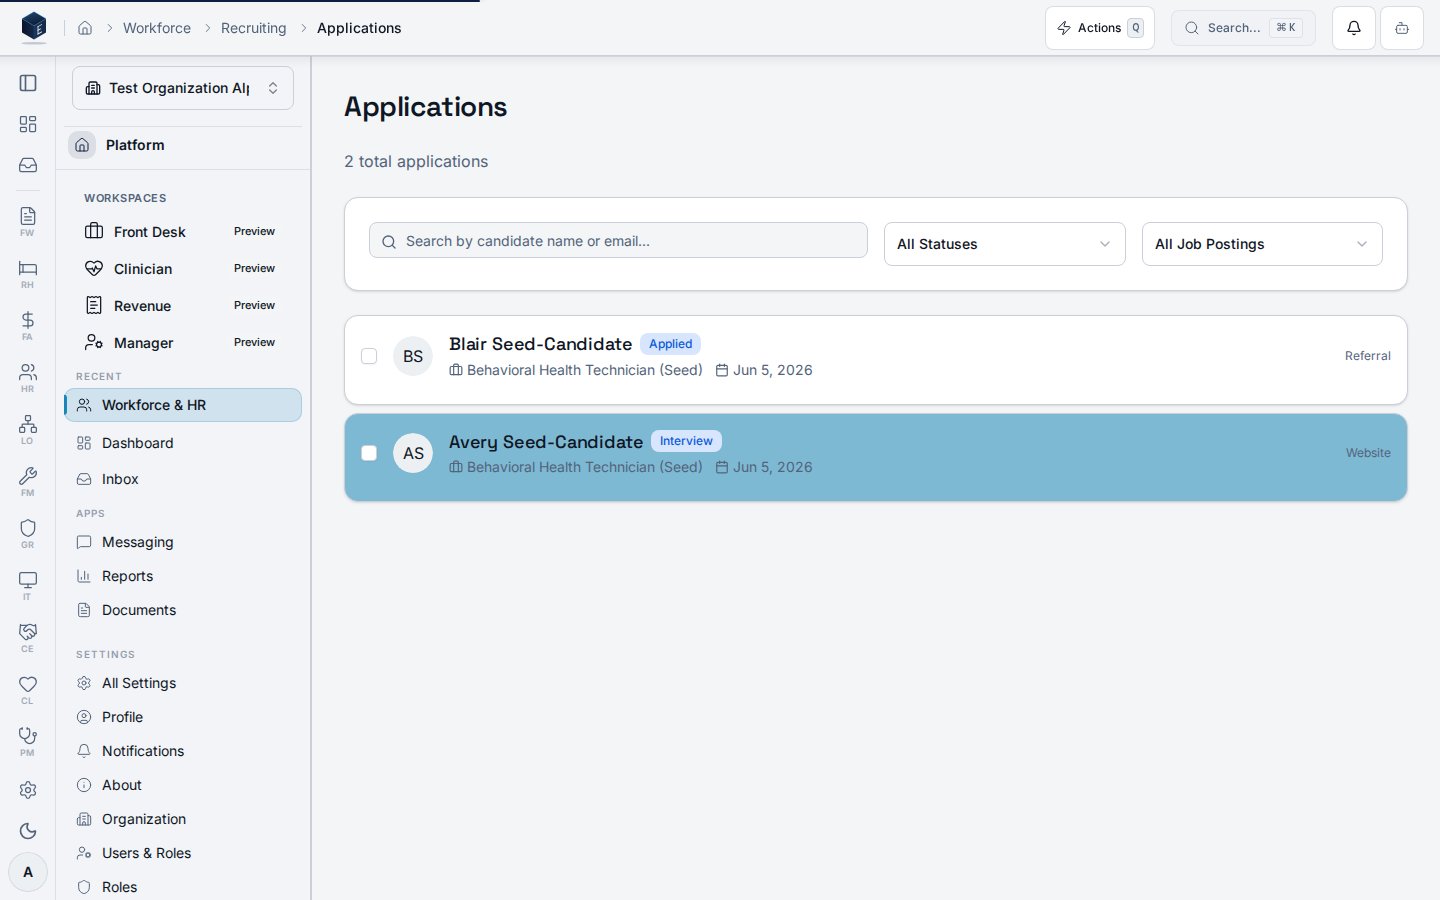Select the Avery Seed-Candidate checkbox
Image resolution: width=1440 pixels, height=900 pixels.
pos(369,453)
